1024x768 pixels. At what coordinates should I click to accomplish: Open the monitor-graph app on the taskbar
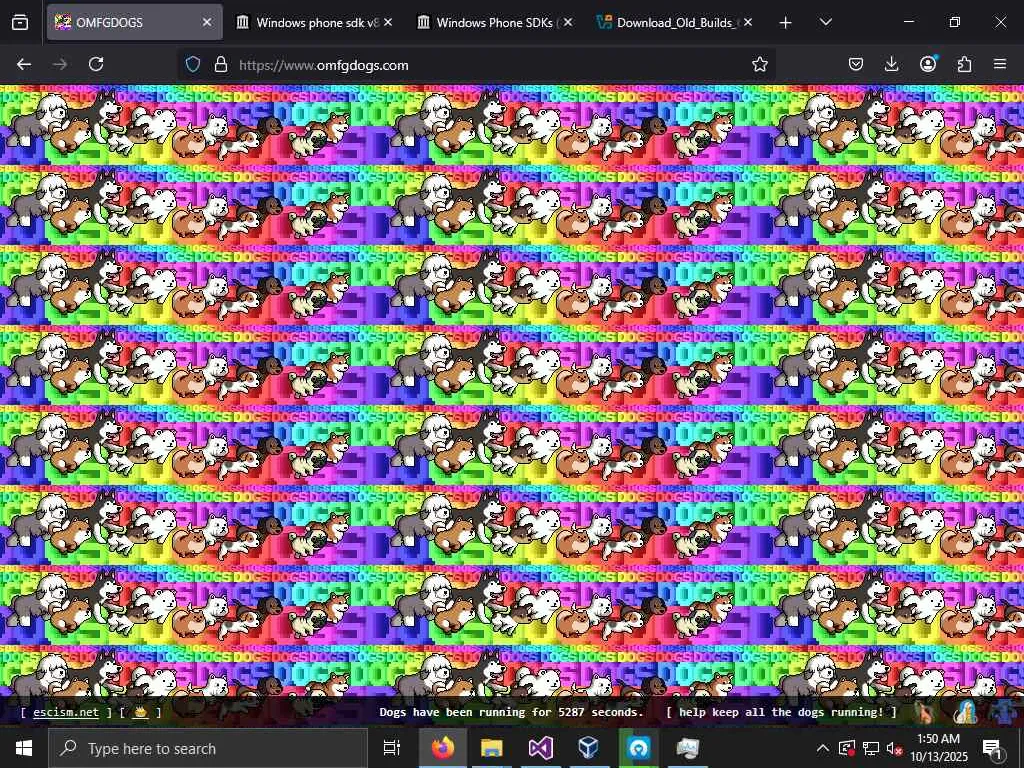[687, 748]
